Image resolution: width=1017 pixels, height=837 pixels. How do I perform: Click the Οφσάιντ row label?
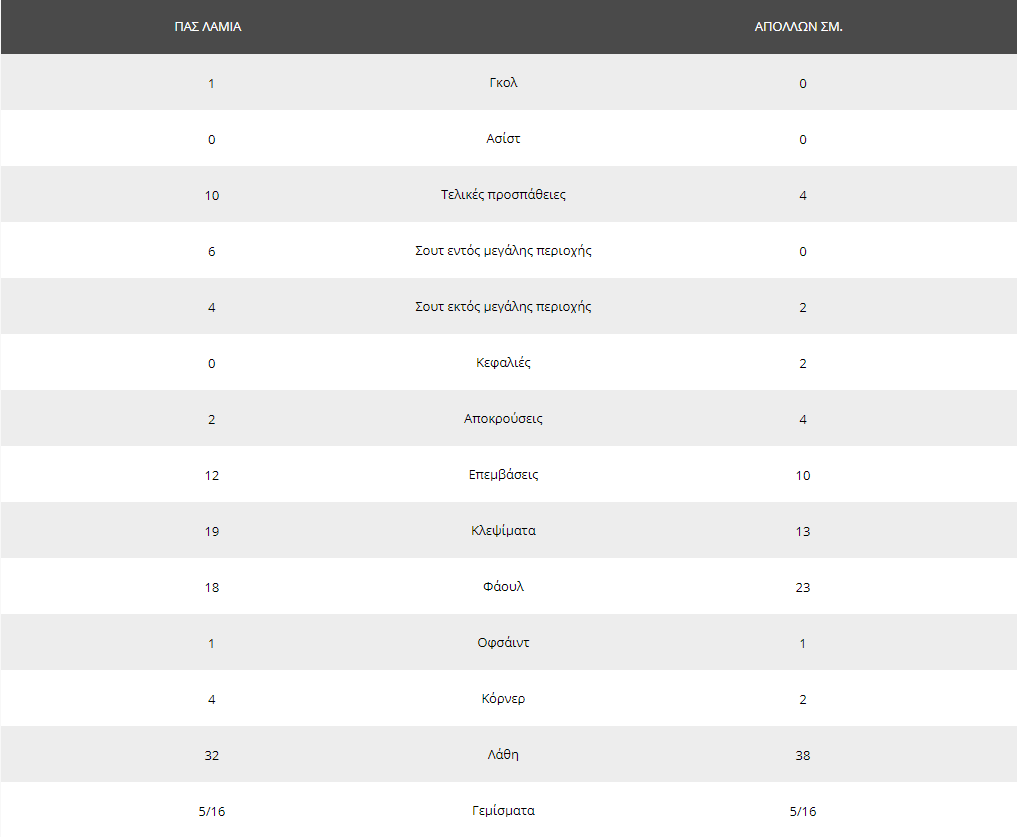(x=503, y=642)
